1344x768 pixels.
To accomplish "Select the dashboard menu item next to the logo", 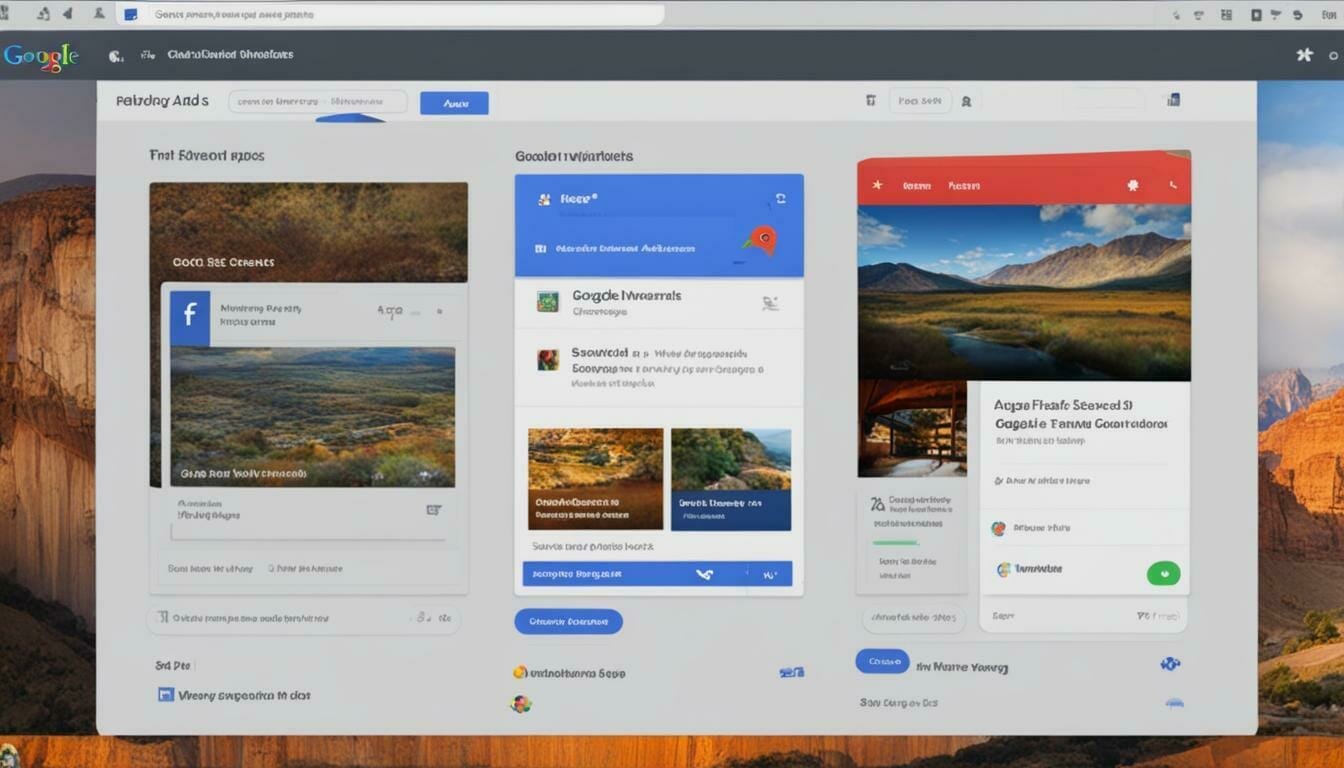I will (x=229, y=54).
